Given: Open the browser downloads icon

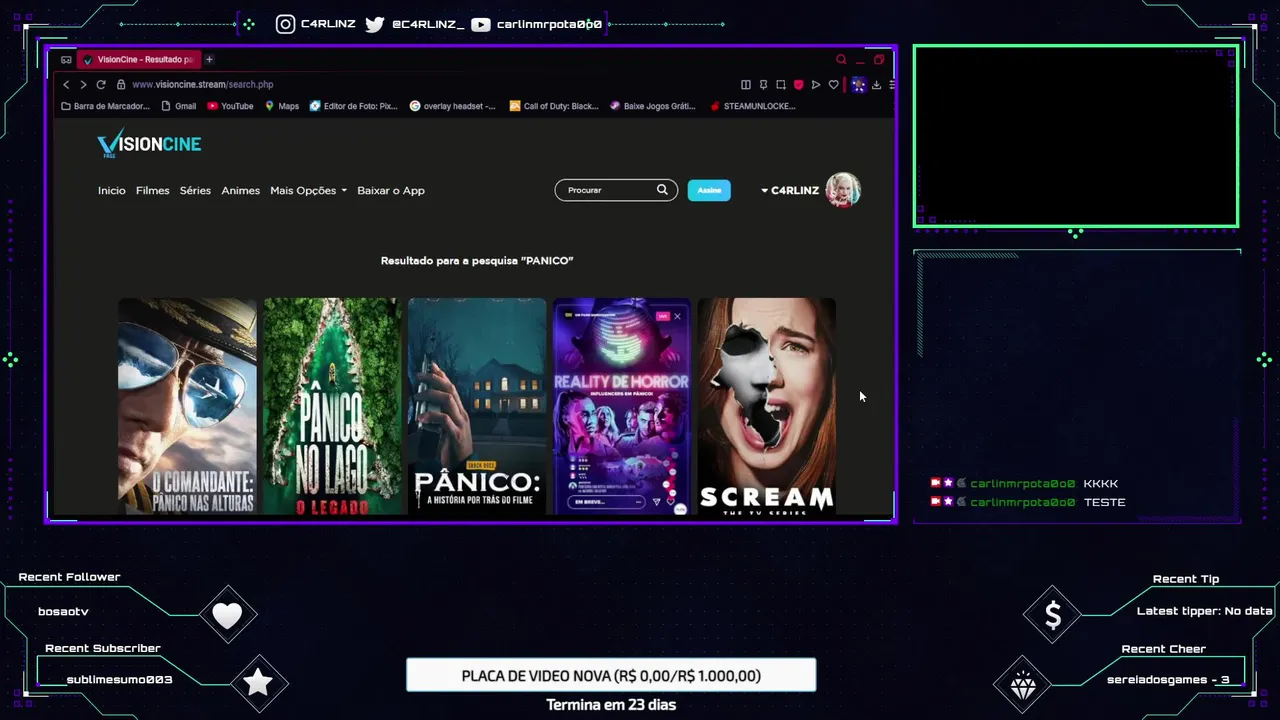Looking at the screenshot, I should [x=876, y=85].
